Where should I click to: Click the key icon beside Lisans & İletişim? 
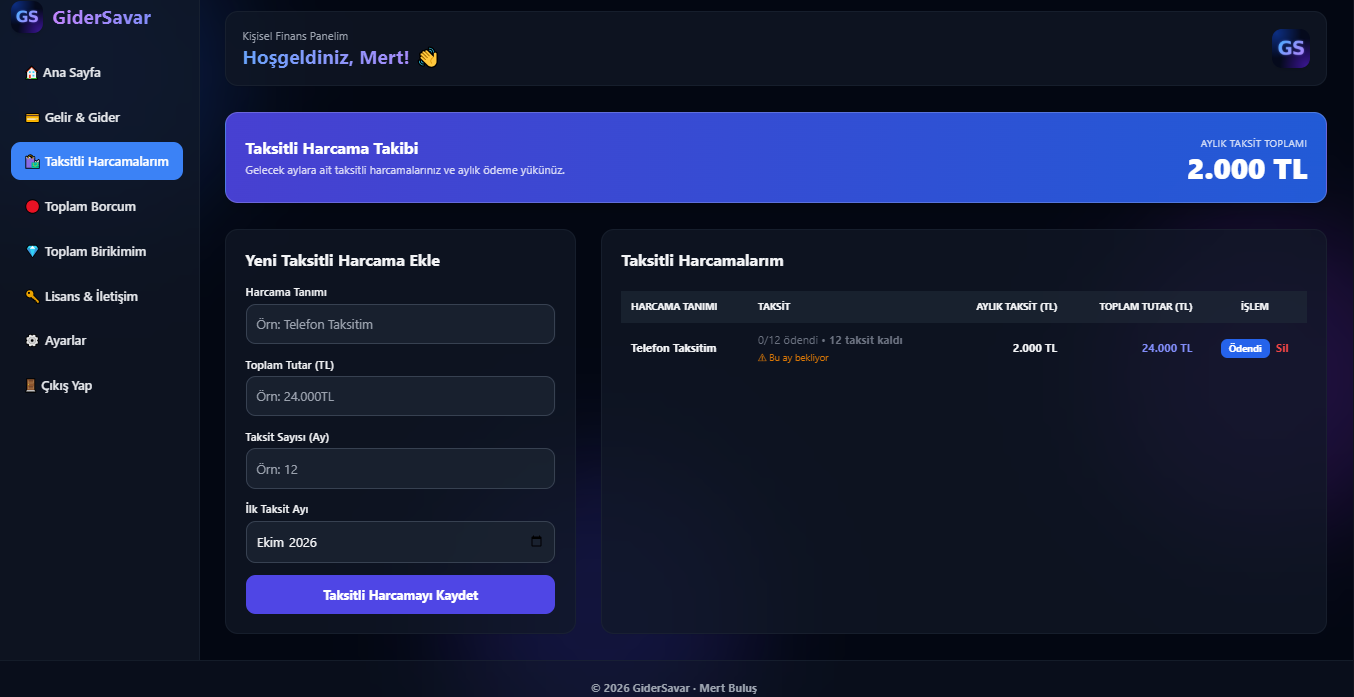pyautogui.click(x=33, y=297)
